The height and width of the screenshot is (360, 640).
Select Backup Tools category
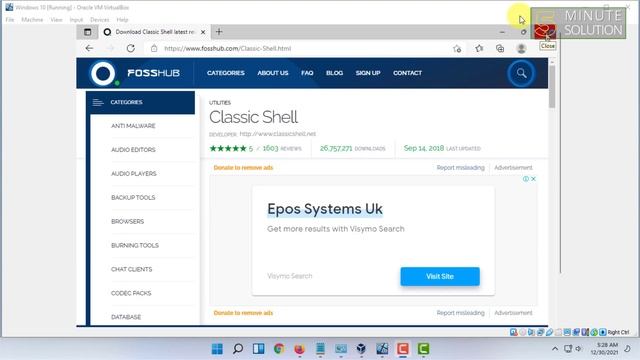pyautogui.click(x=133, y=198)
